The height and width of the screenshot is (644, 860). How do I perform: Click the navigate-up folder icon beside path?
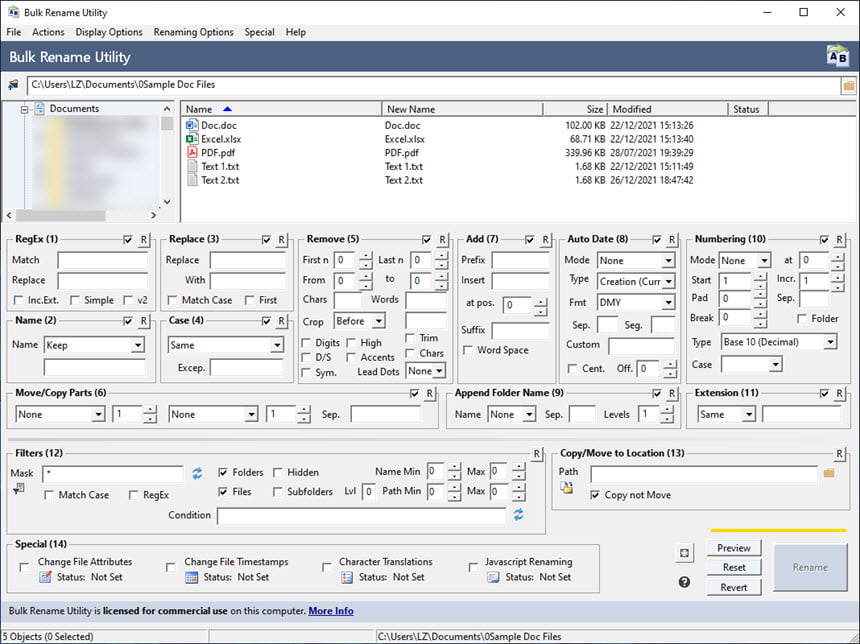(x=13, y=85)
